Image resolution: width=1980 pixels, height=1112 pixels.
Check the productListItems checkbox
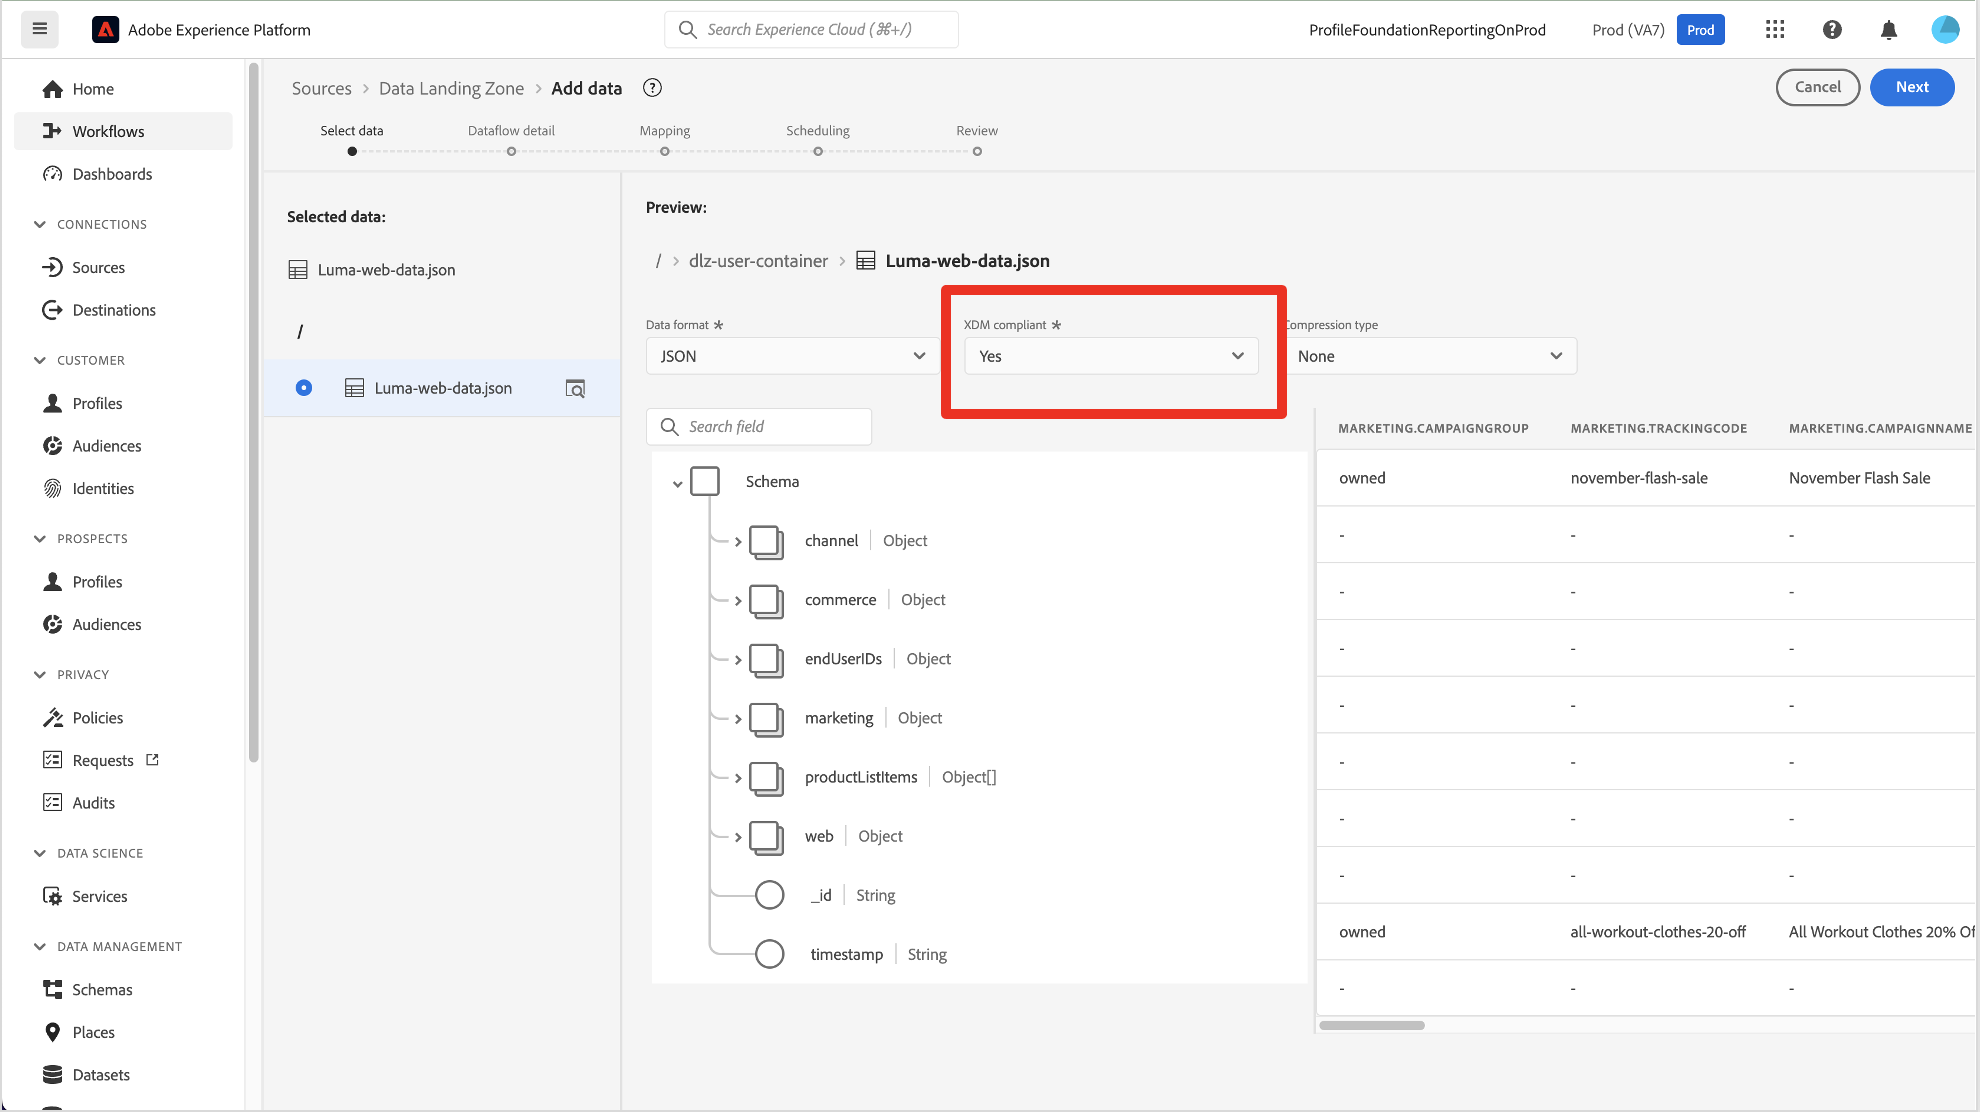(766, 777)
